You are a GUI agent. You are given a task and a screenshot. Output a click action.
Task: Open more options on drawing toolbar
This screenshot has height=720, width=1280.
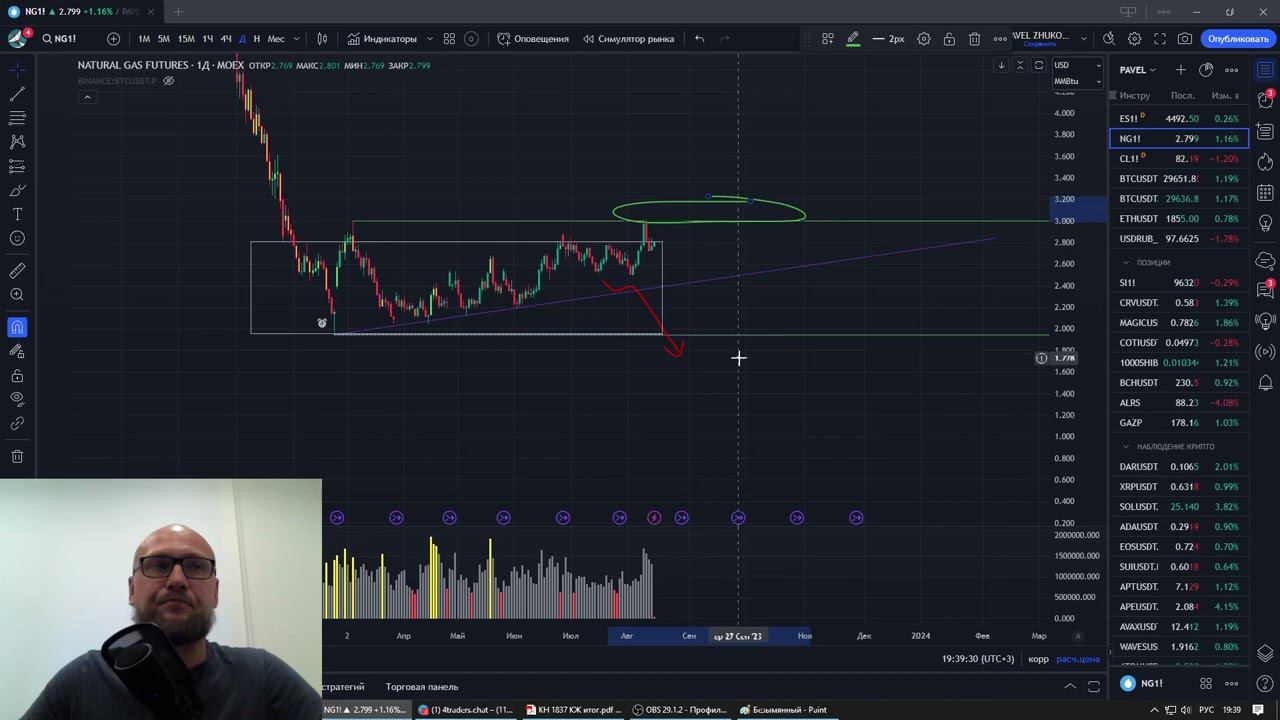[x=1000, y=39]
